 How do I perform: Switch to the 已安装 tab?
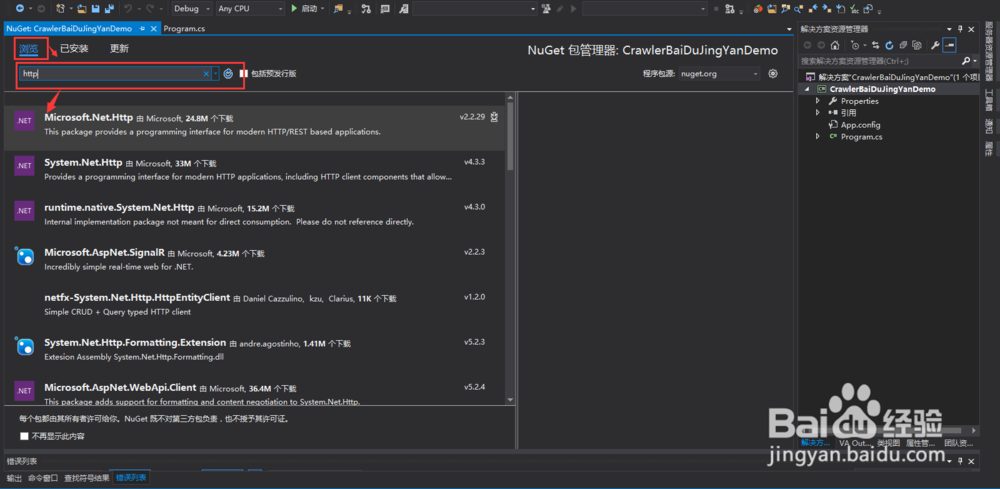tap(74, 48)
